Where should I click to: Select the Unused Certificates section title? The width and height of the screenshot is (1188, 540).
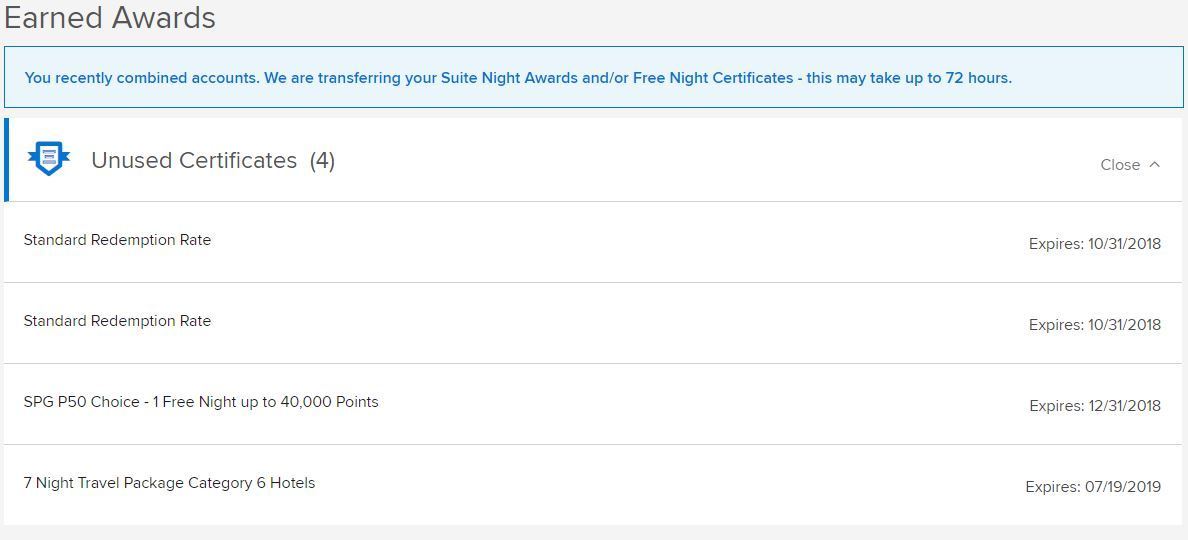[x=194, y=160]
